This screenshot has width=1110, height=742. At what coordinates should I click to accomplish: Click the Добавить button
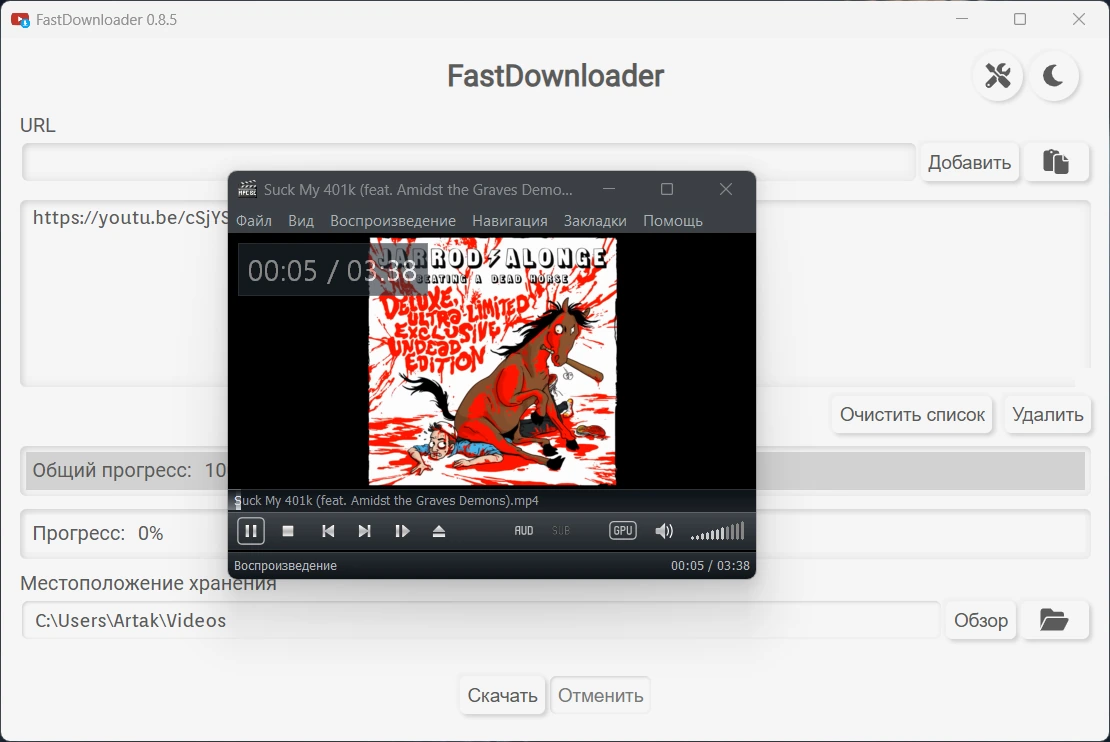click(969, 162)
